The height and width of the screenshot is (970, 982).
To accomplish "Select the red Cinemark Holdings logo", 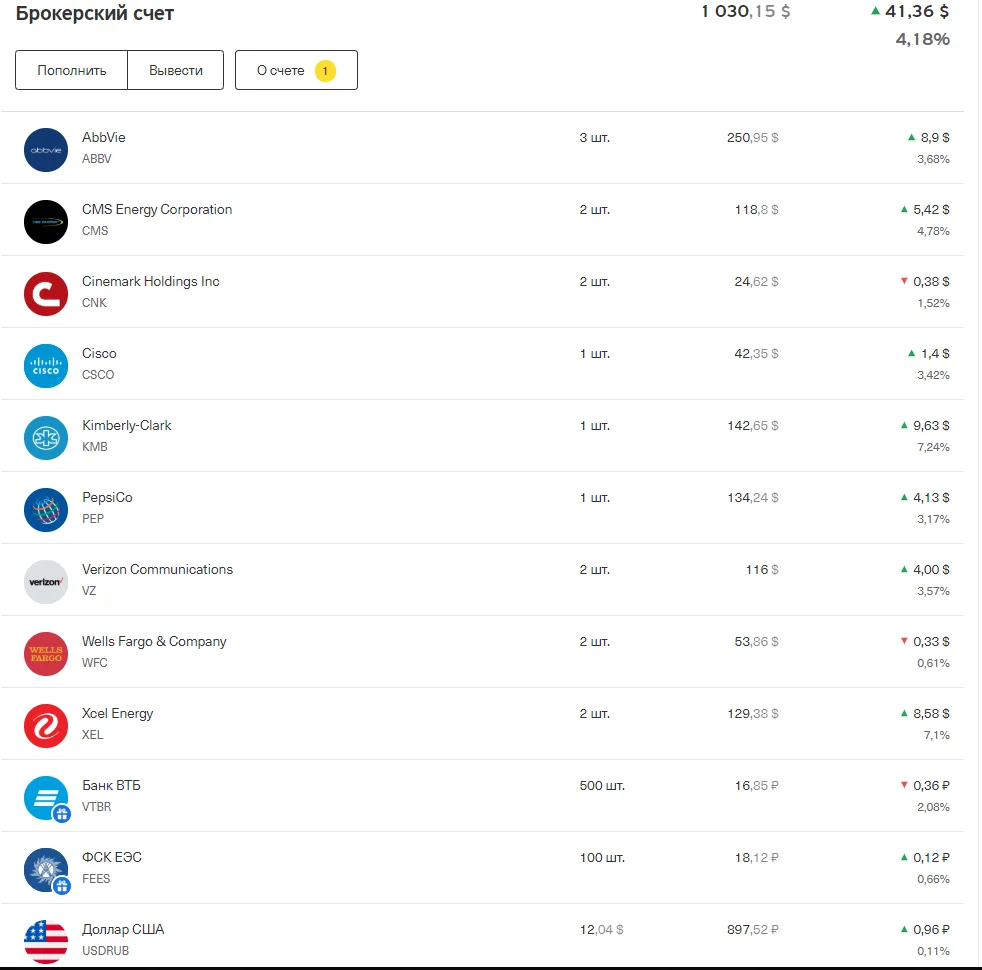I will [45, 292].
